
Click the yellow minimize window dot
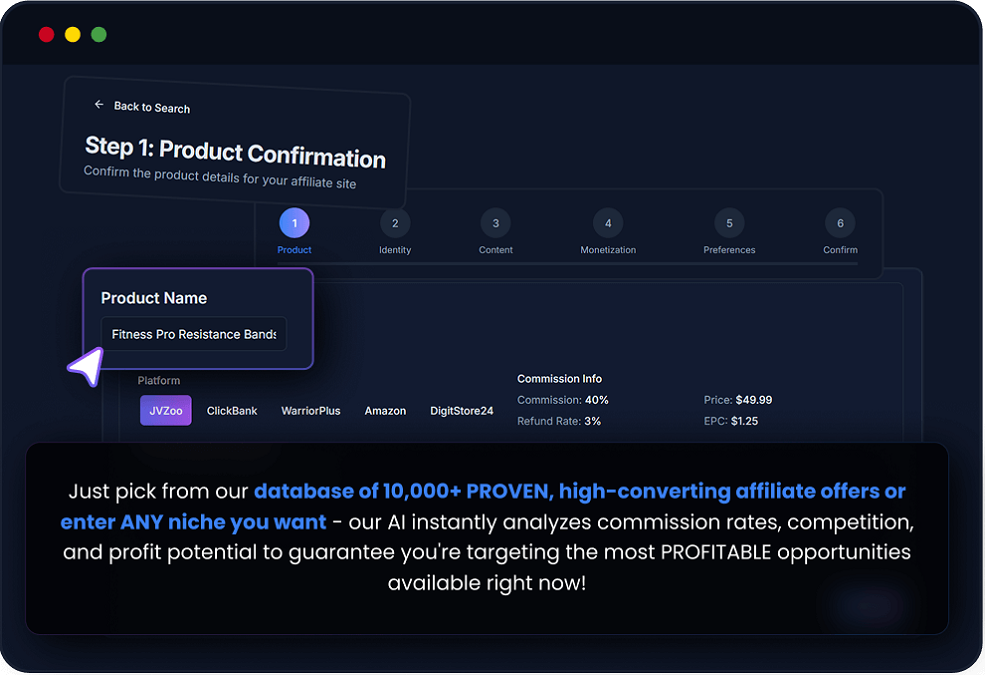pyautogui.click(x=72, y=35)
